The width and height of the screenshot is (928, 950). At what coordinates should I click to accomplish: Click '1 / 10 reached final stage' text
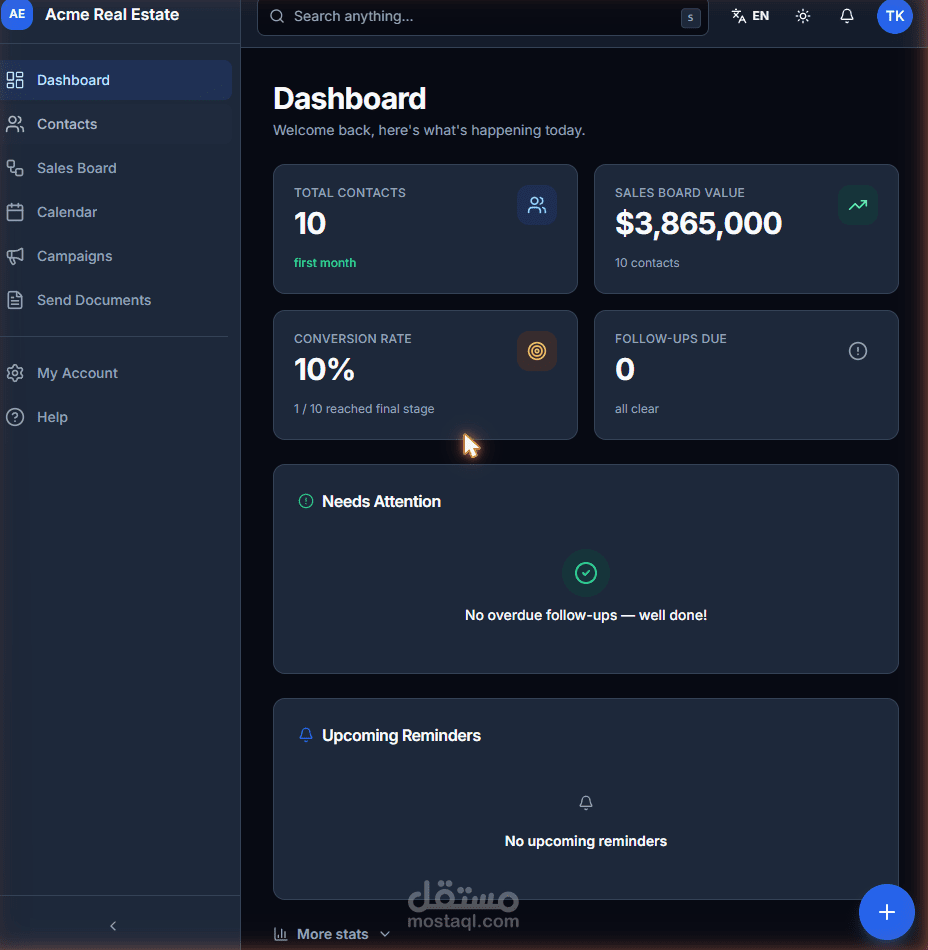pyautogui.click(x=364, y=409)
